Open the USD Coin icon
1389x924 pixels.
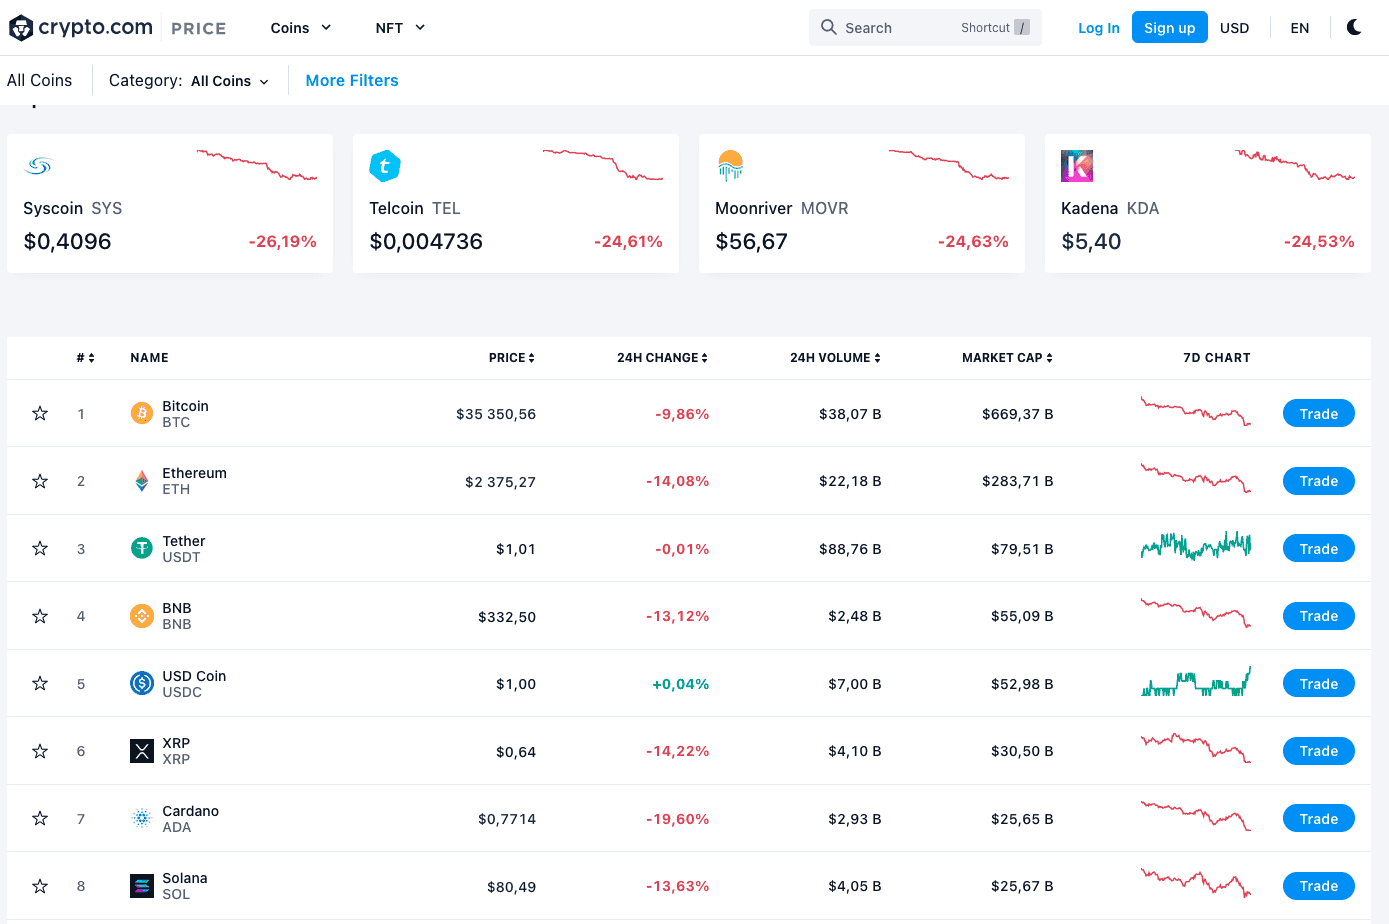[x=142, y=683]
